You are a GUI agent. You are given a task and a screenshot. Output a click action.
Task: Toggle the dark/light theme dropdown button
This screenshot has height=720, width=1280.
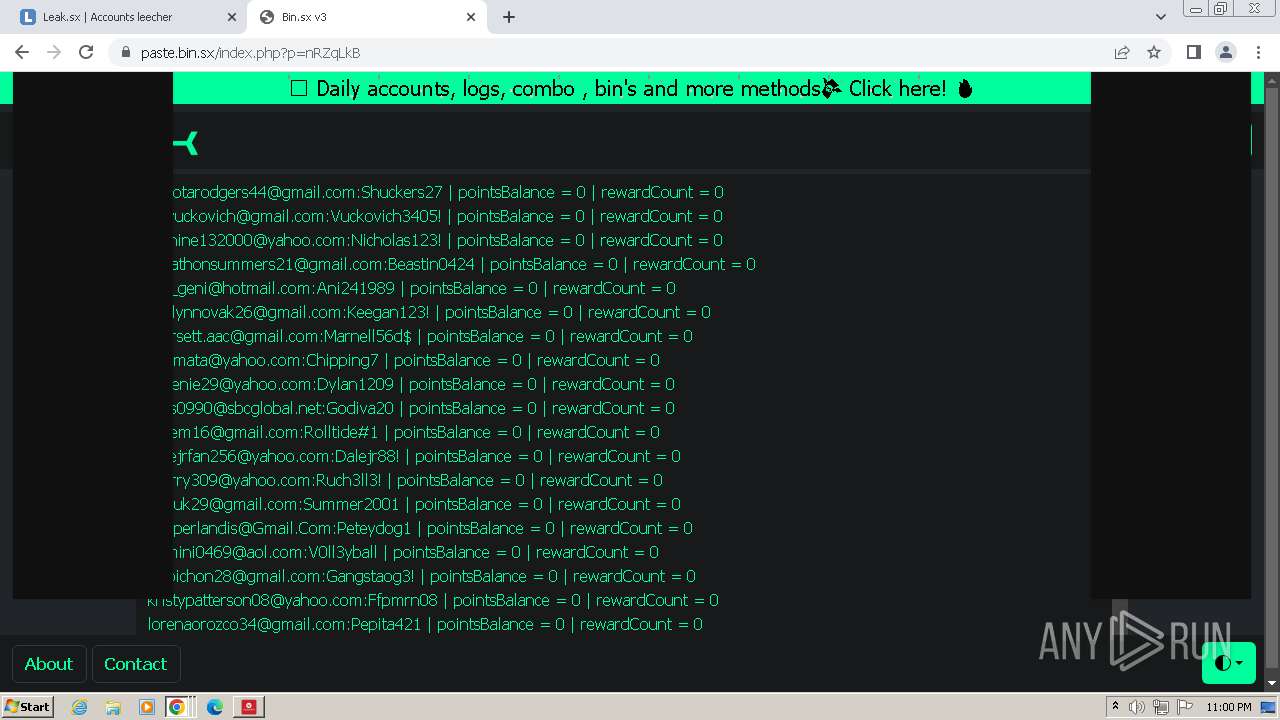pyautogui.click(x=1228, y=662)
